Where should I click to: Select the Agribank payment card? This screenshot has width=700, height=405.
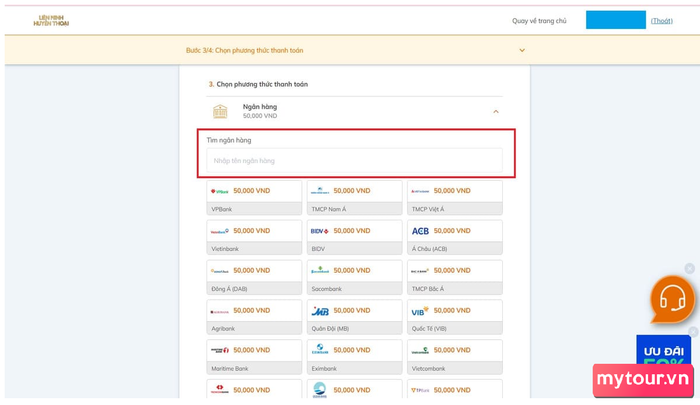(254, 317)
